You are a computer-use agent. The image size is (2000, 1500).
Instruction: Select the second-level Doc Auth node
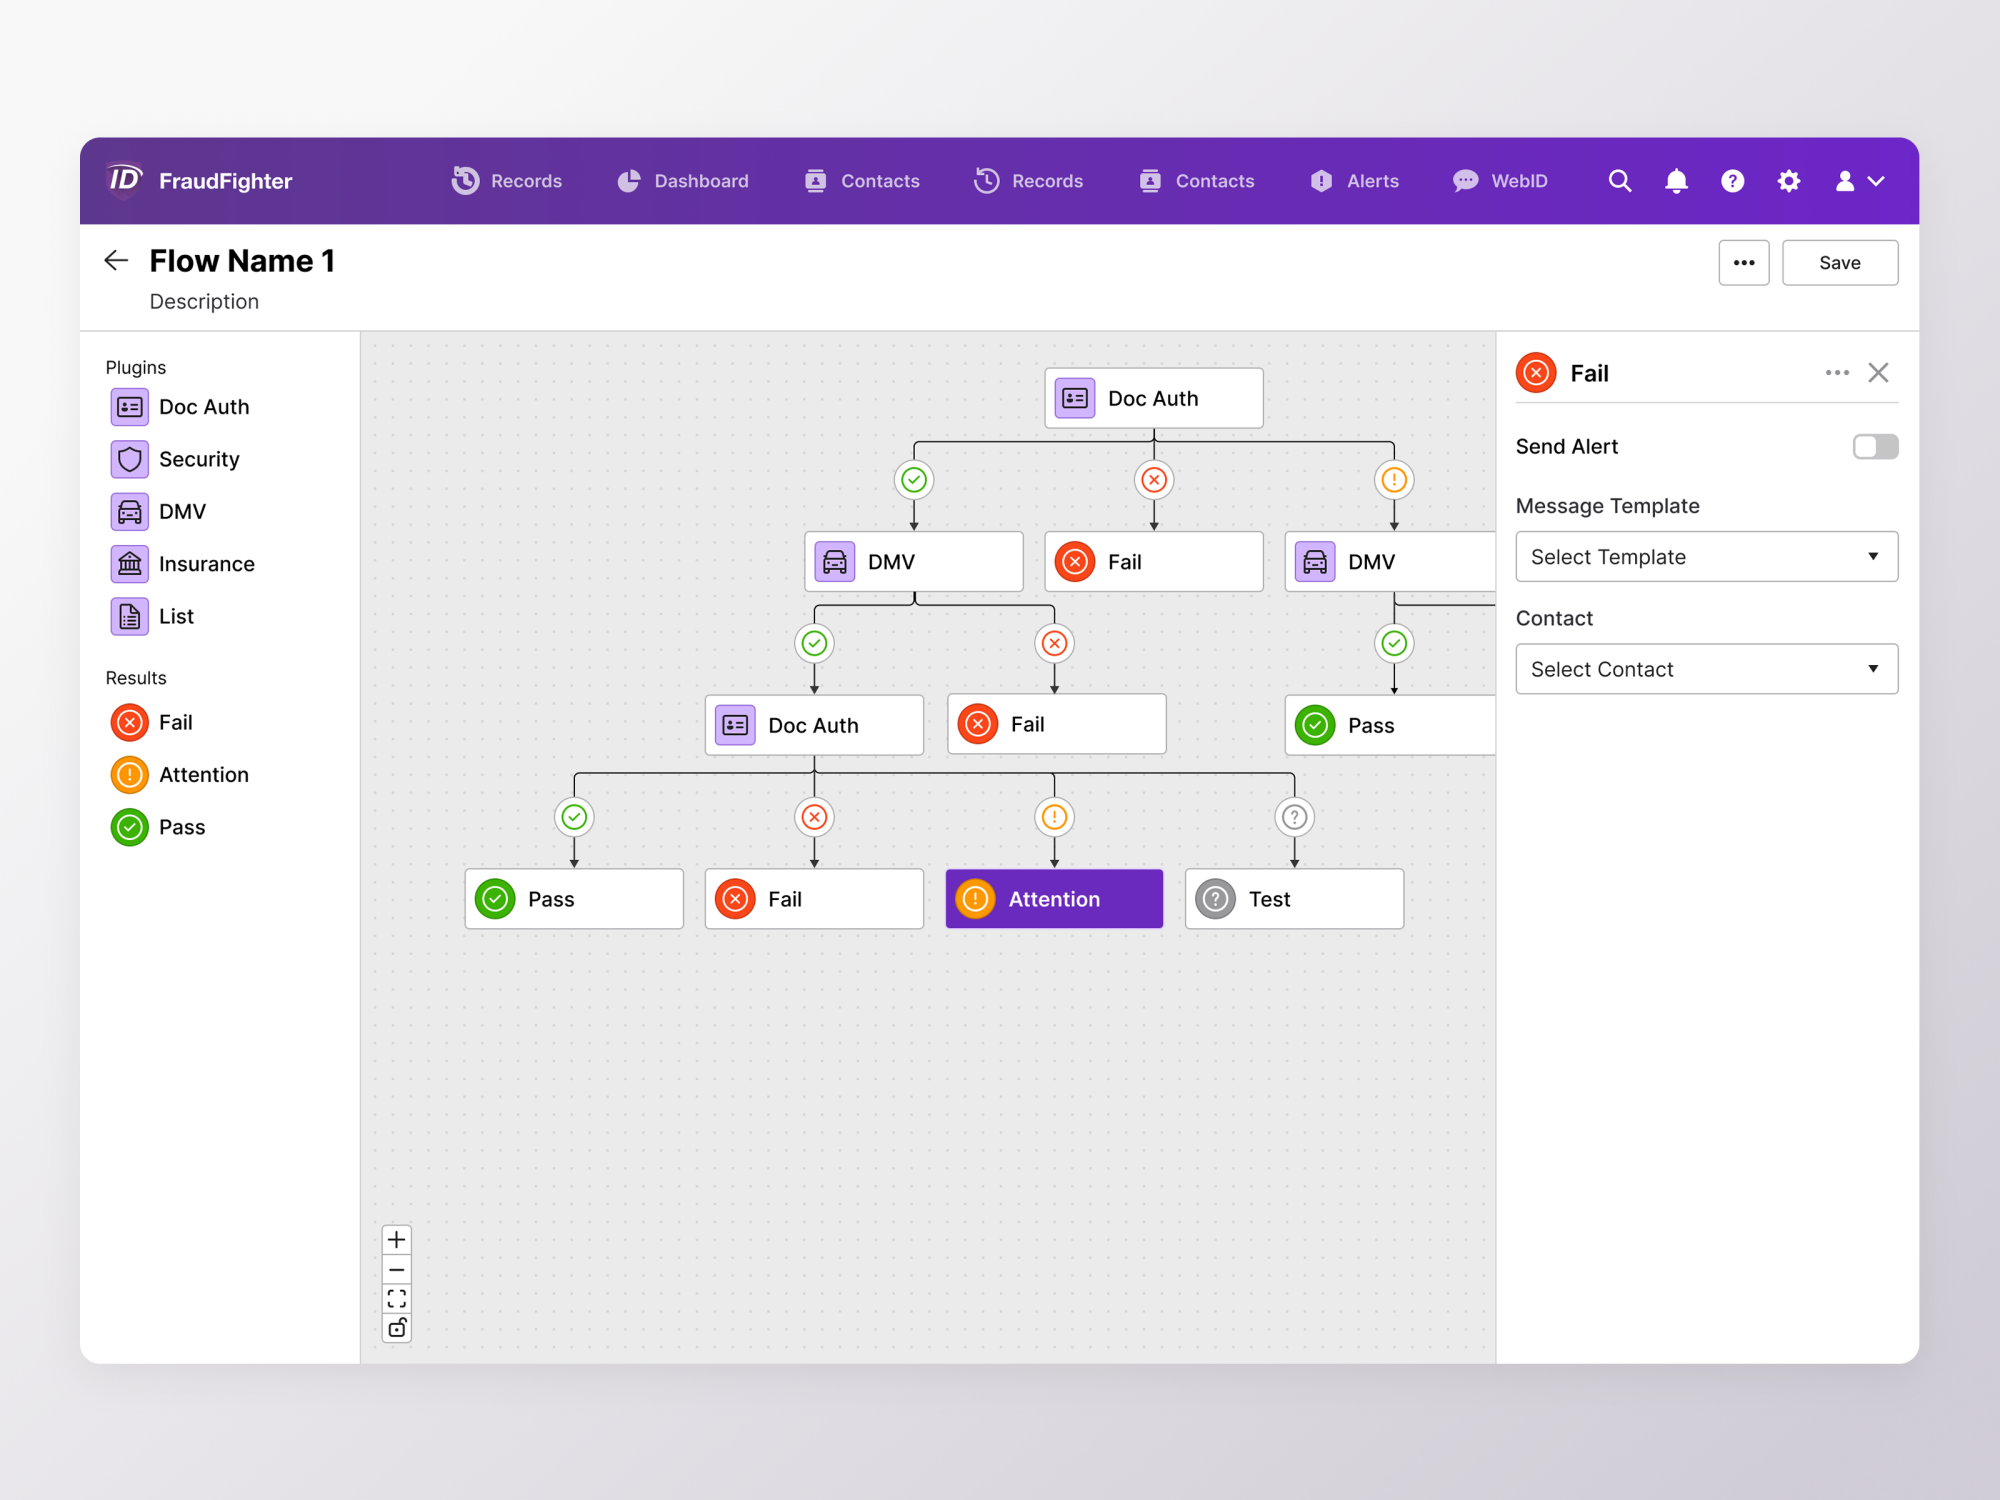814,725
